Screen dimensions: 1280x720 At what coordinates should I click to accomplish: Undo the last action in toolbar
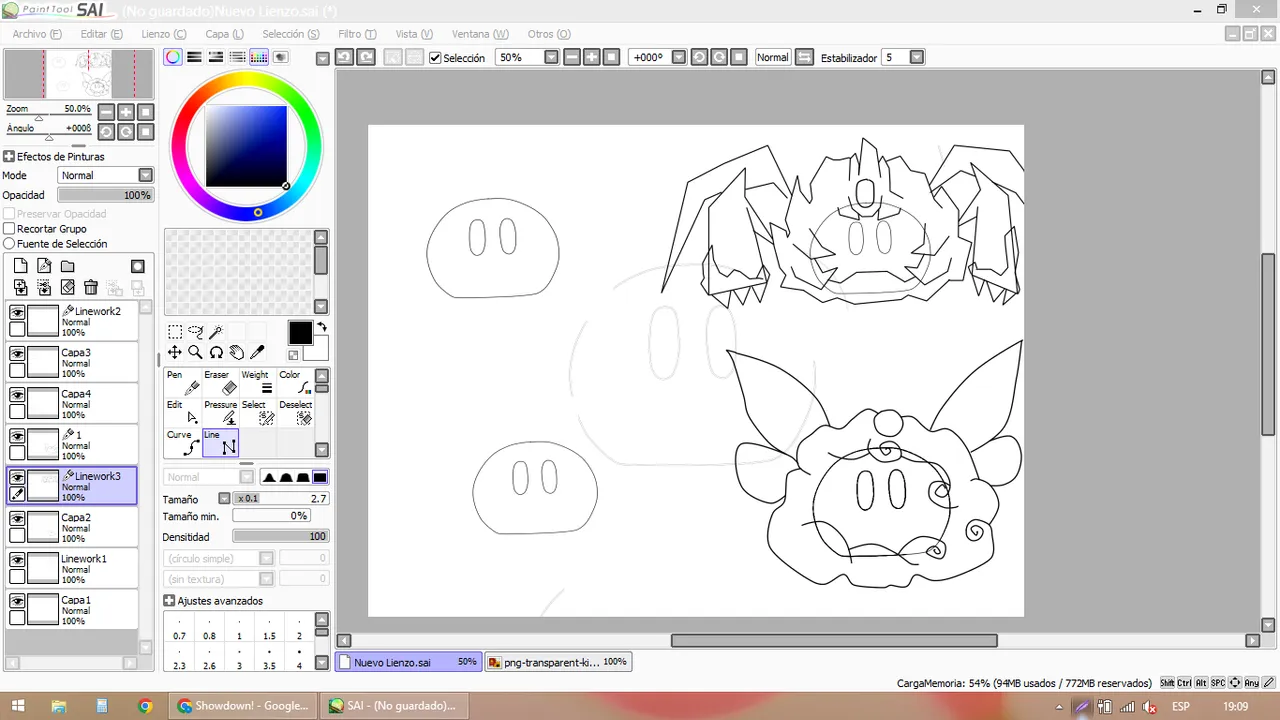coord(343,57)
